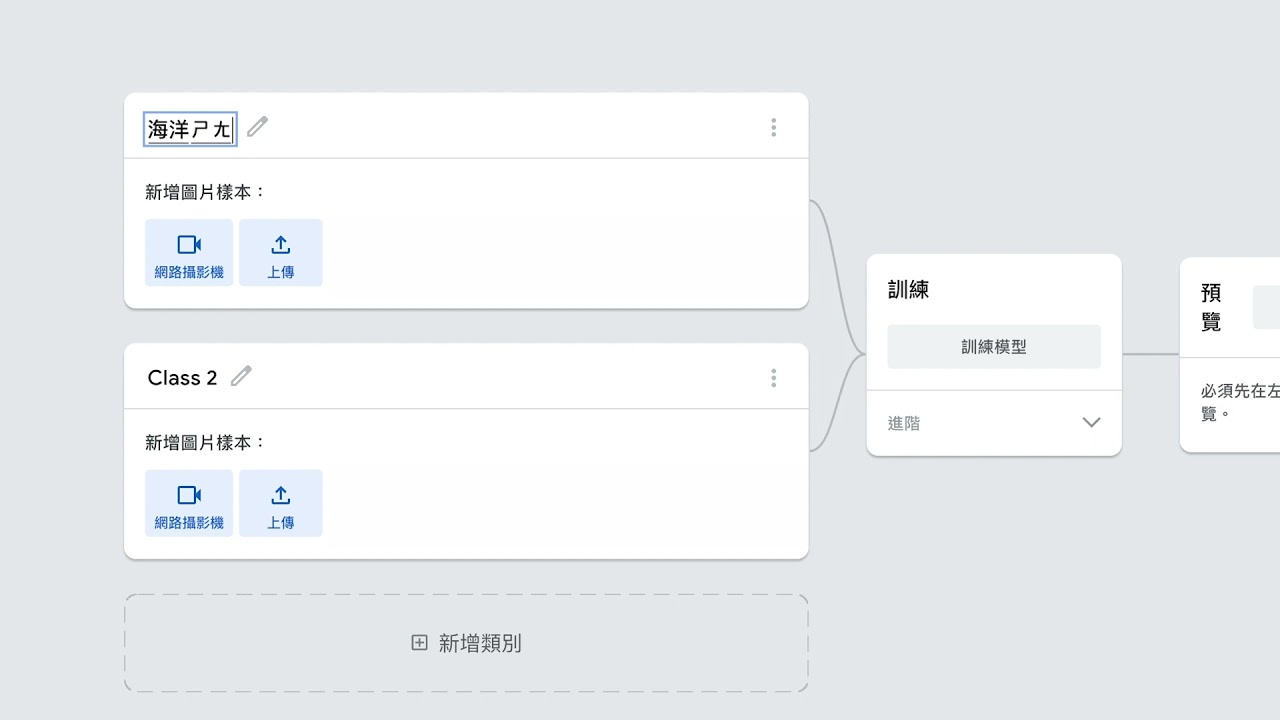Viewport: 1280px width, 720px height.
Task: Click the 新增圖片樣本 label in the Class 2 card
Action: pyautogui.click(x=206, y=442)
